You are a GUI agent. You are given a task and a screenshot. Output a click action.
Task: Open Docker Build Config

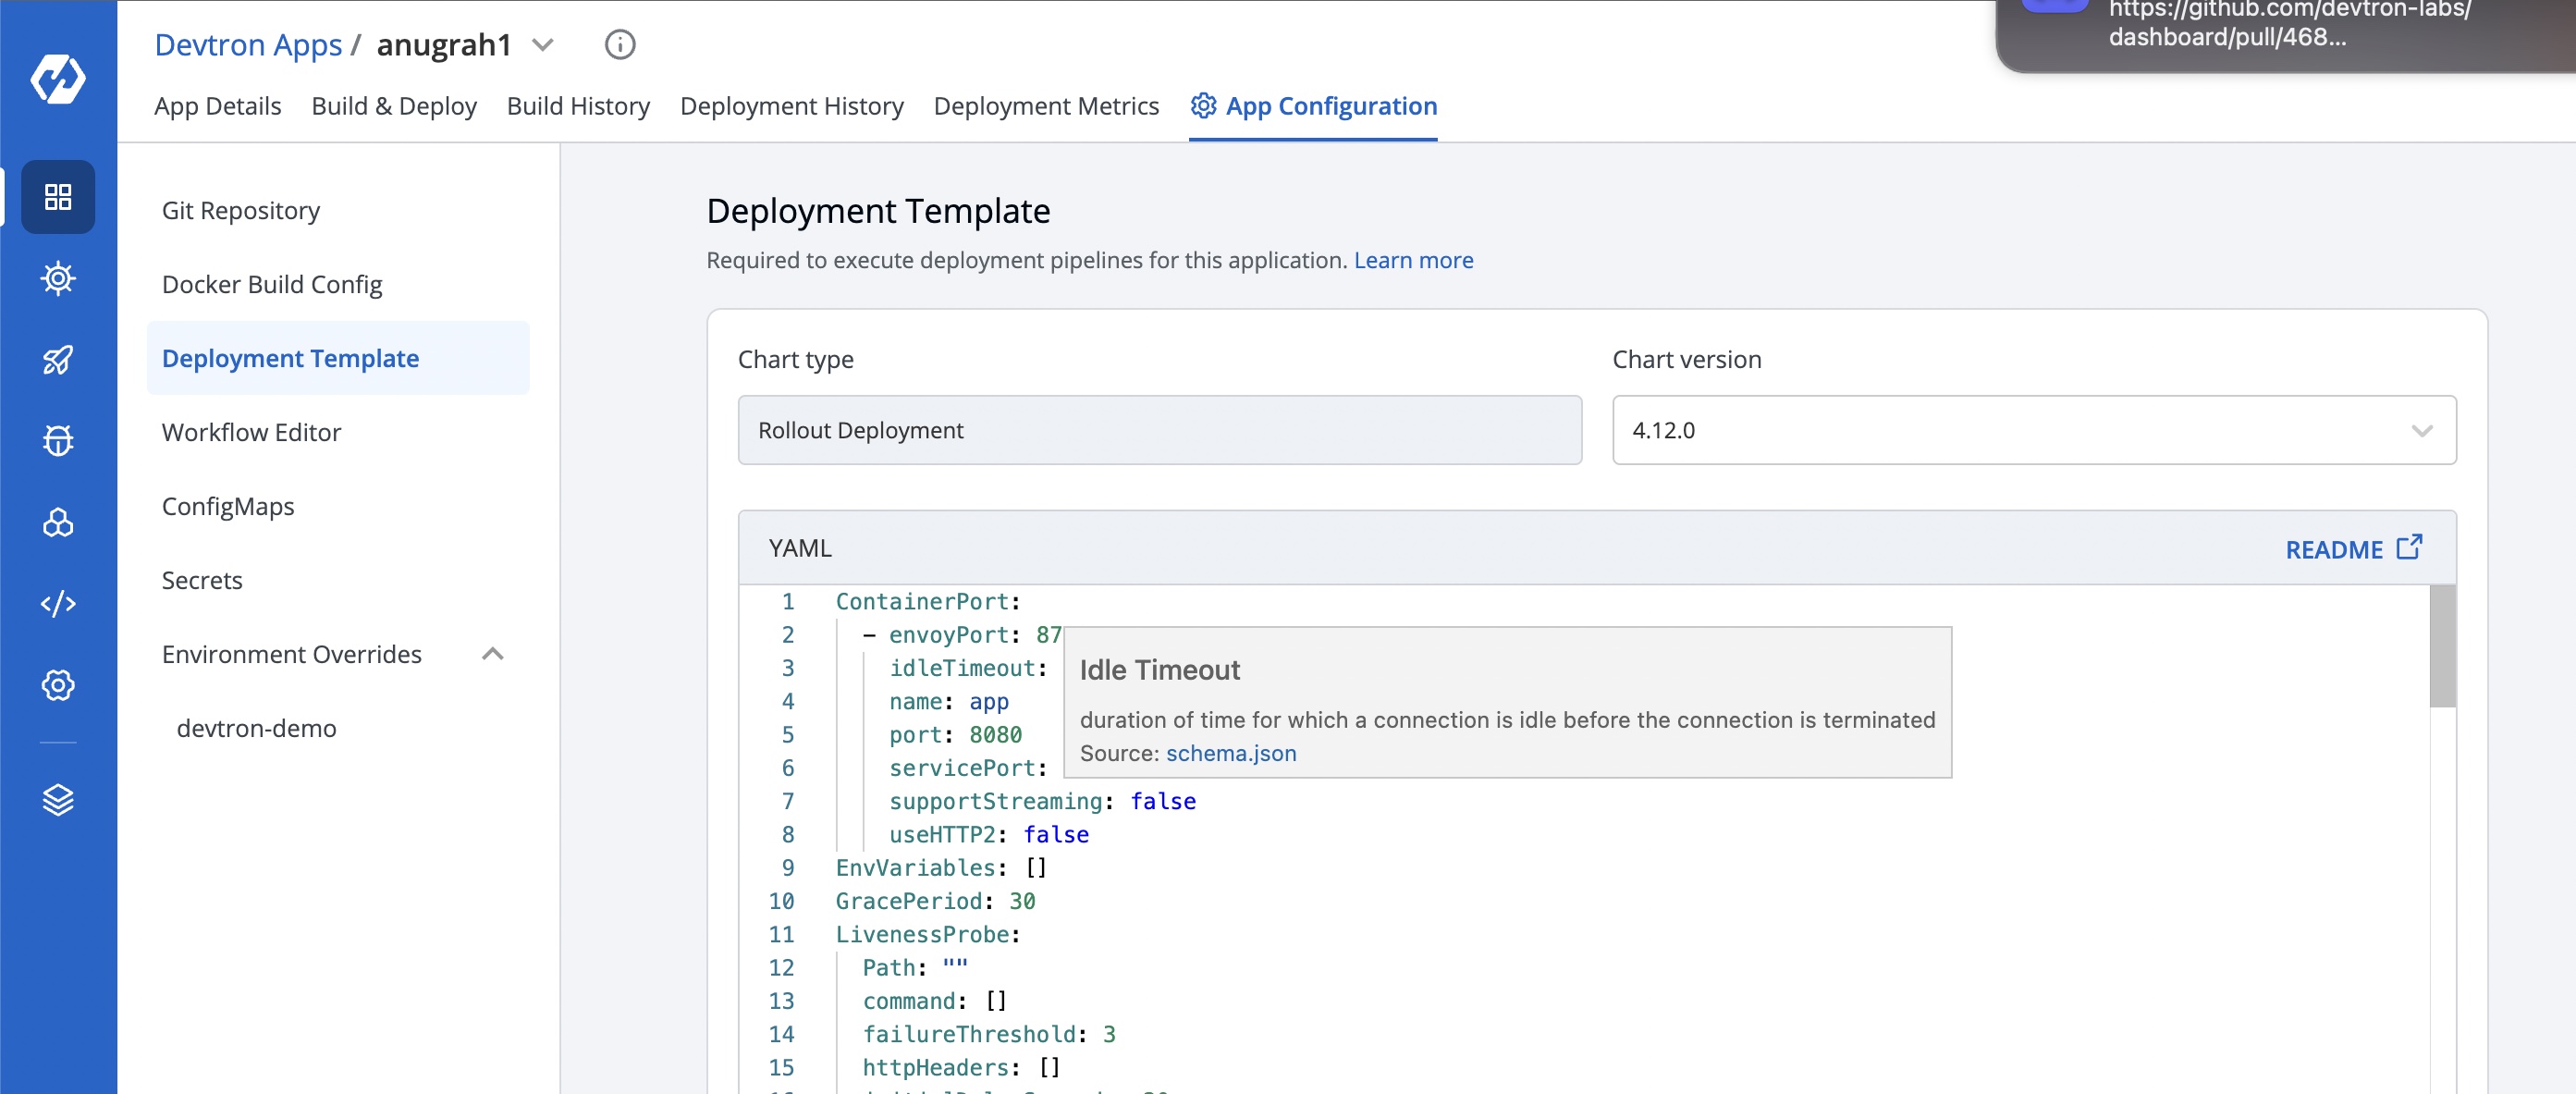[x=338, y=285]
